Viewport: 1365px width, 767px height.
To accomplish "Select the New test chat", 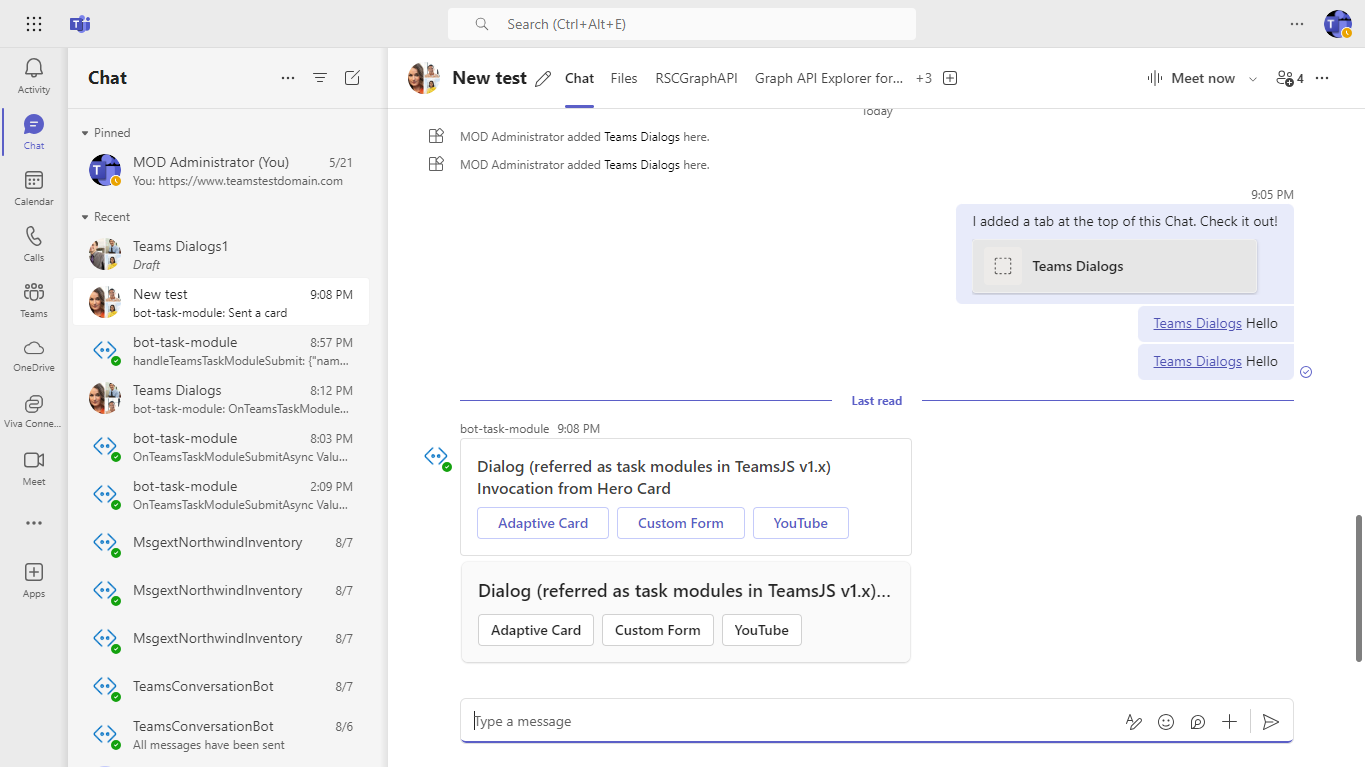I will point(221,302).
